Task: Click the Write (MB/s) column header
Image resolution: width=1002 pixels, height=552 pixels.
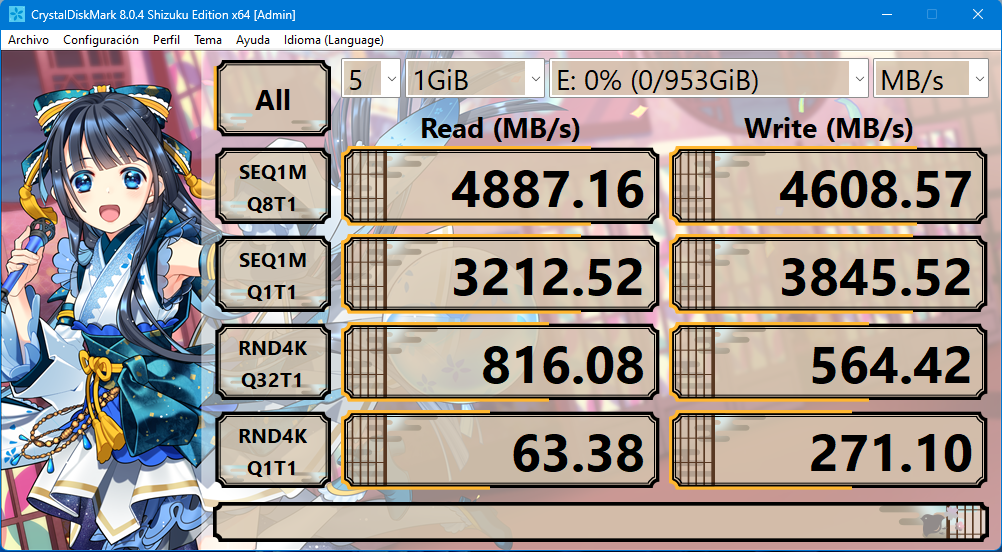Action: [x=828, y=128]
